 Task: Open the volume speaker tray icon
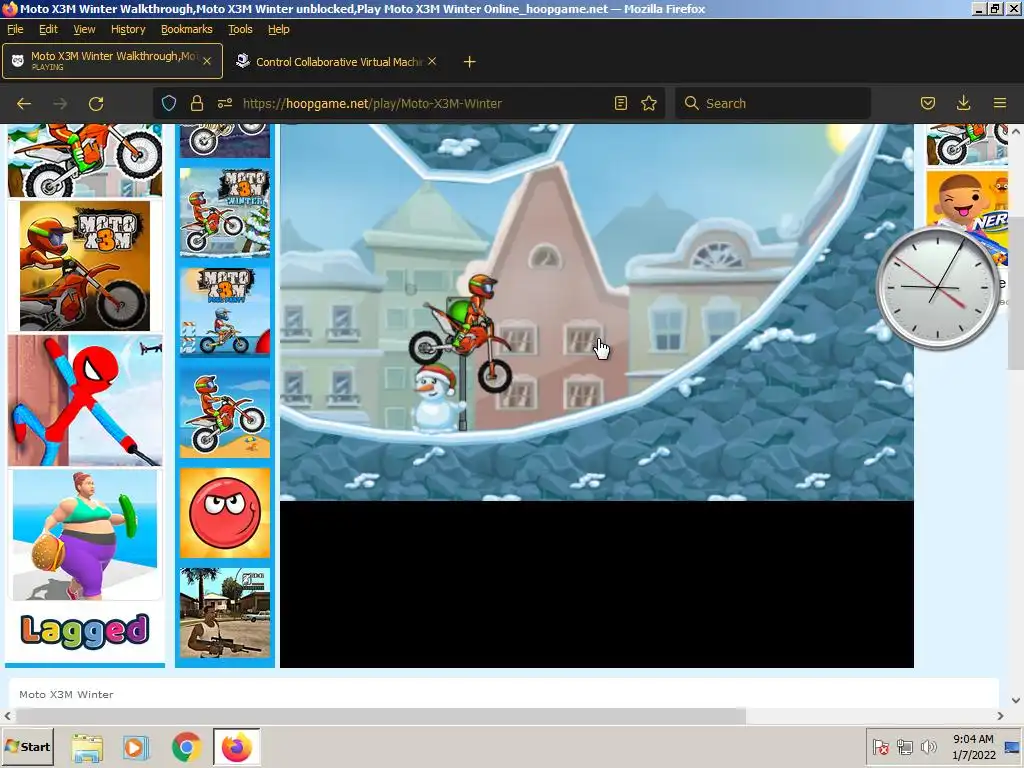(928, 747)
